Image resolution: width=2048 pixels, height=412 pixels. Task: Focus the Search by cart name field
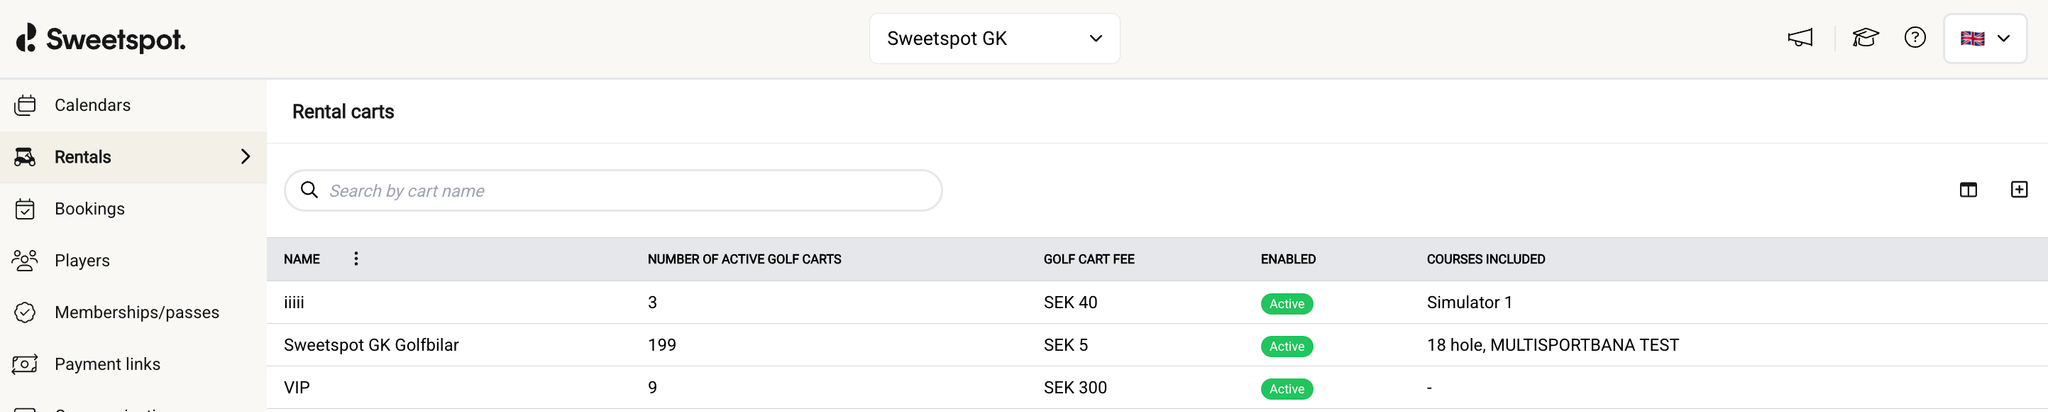(630, 191)
